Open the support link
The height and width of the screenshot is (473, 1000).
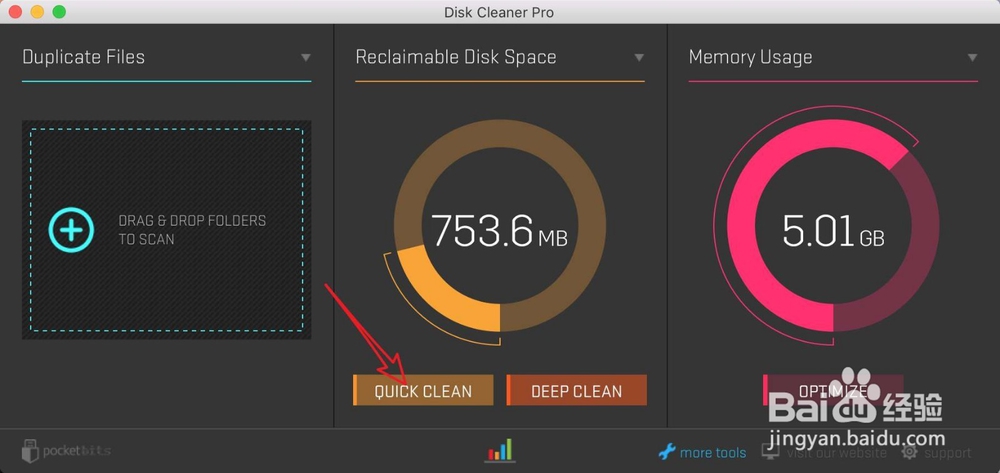point(946,453)
